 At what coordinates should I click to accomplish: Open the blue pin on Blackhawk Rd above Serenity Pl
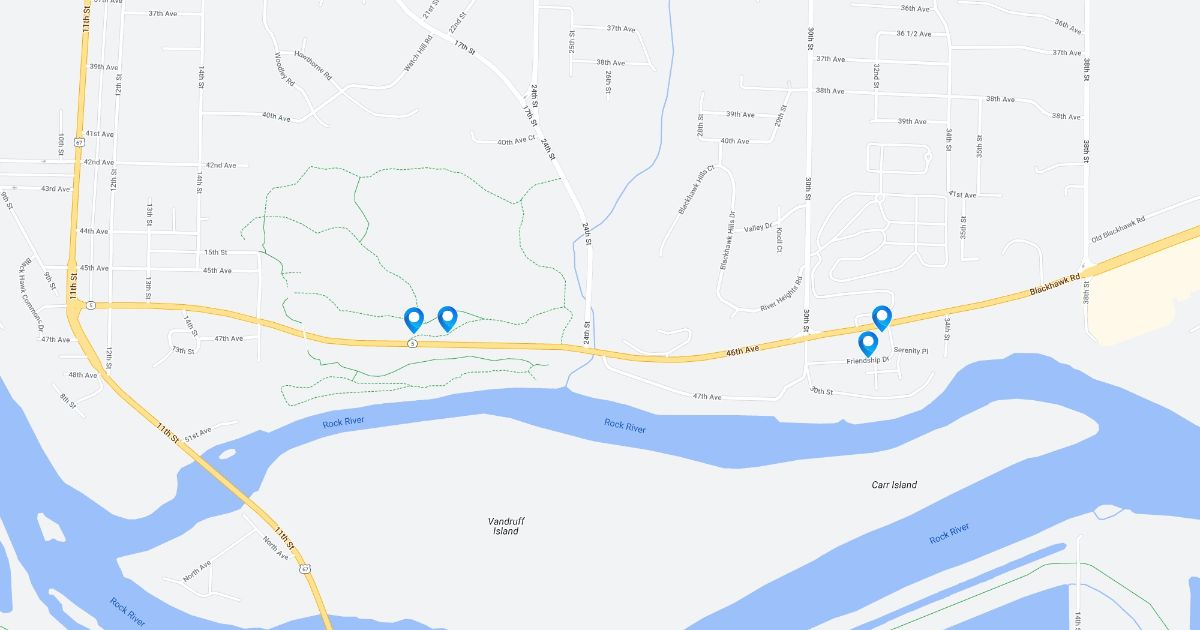(882, 318)
